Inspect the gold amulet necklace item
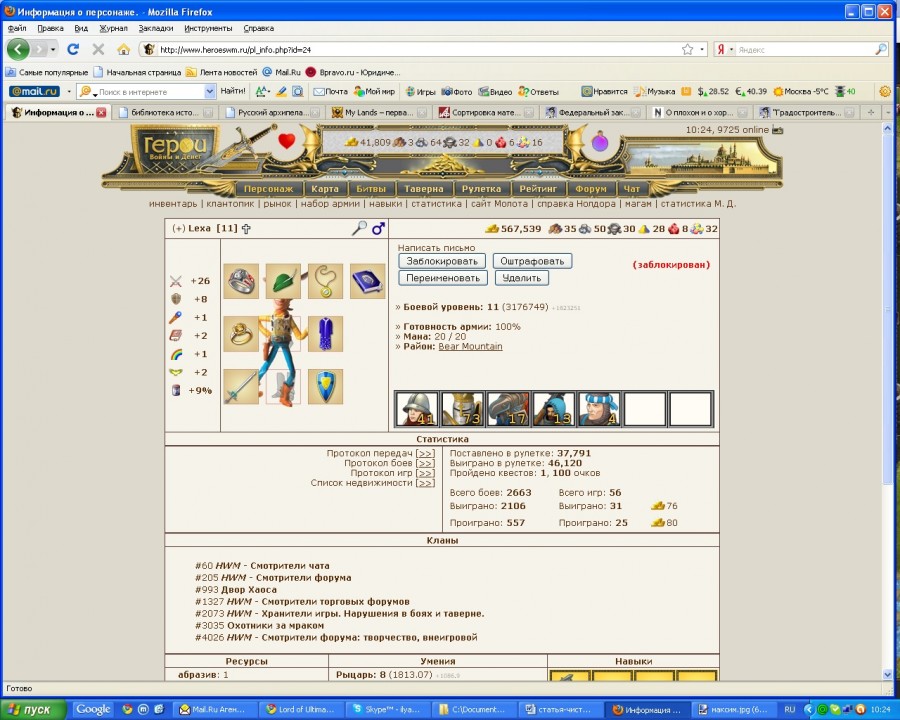The width and height of the screenshot is (900, 720). click(325, 281)
